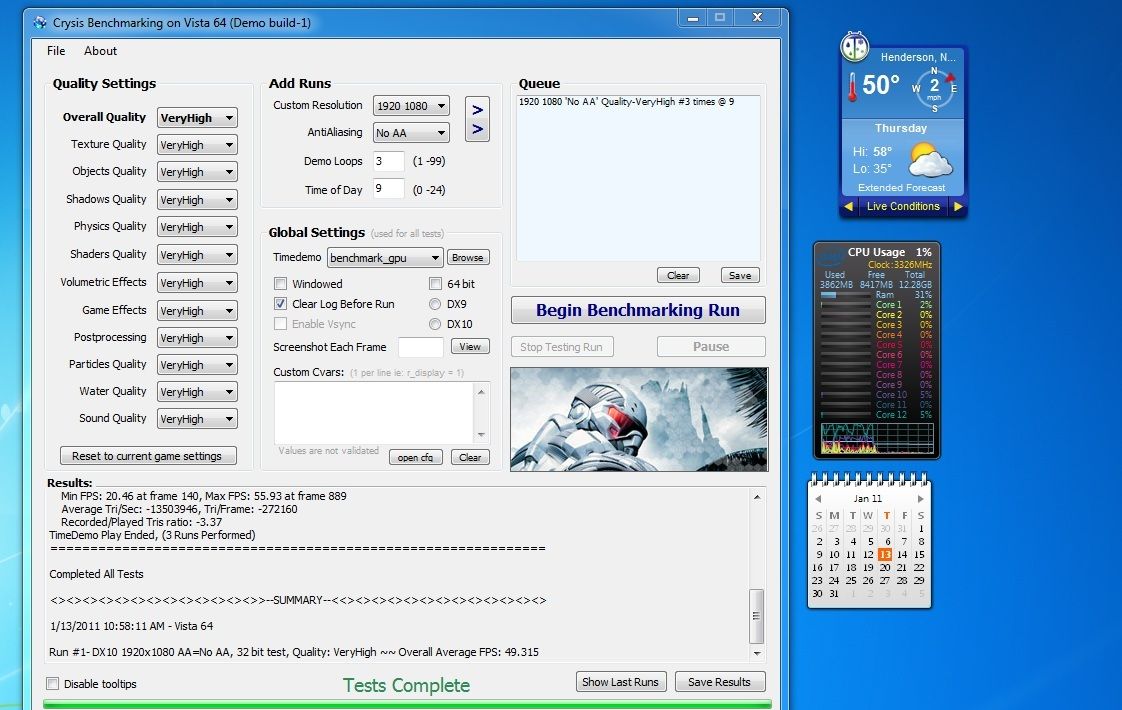Click the CPU usage history graph
Viewport: 1122px width, 710px height.
(x=877, y=439)
